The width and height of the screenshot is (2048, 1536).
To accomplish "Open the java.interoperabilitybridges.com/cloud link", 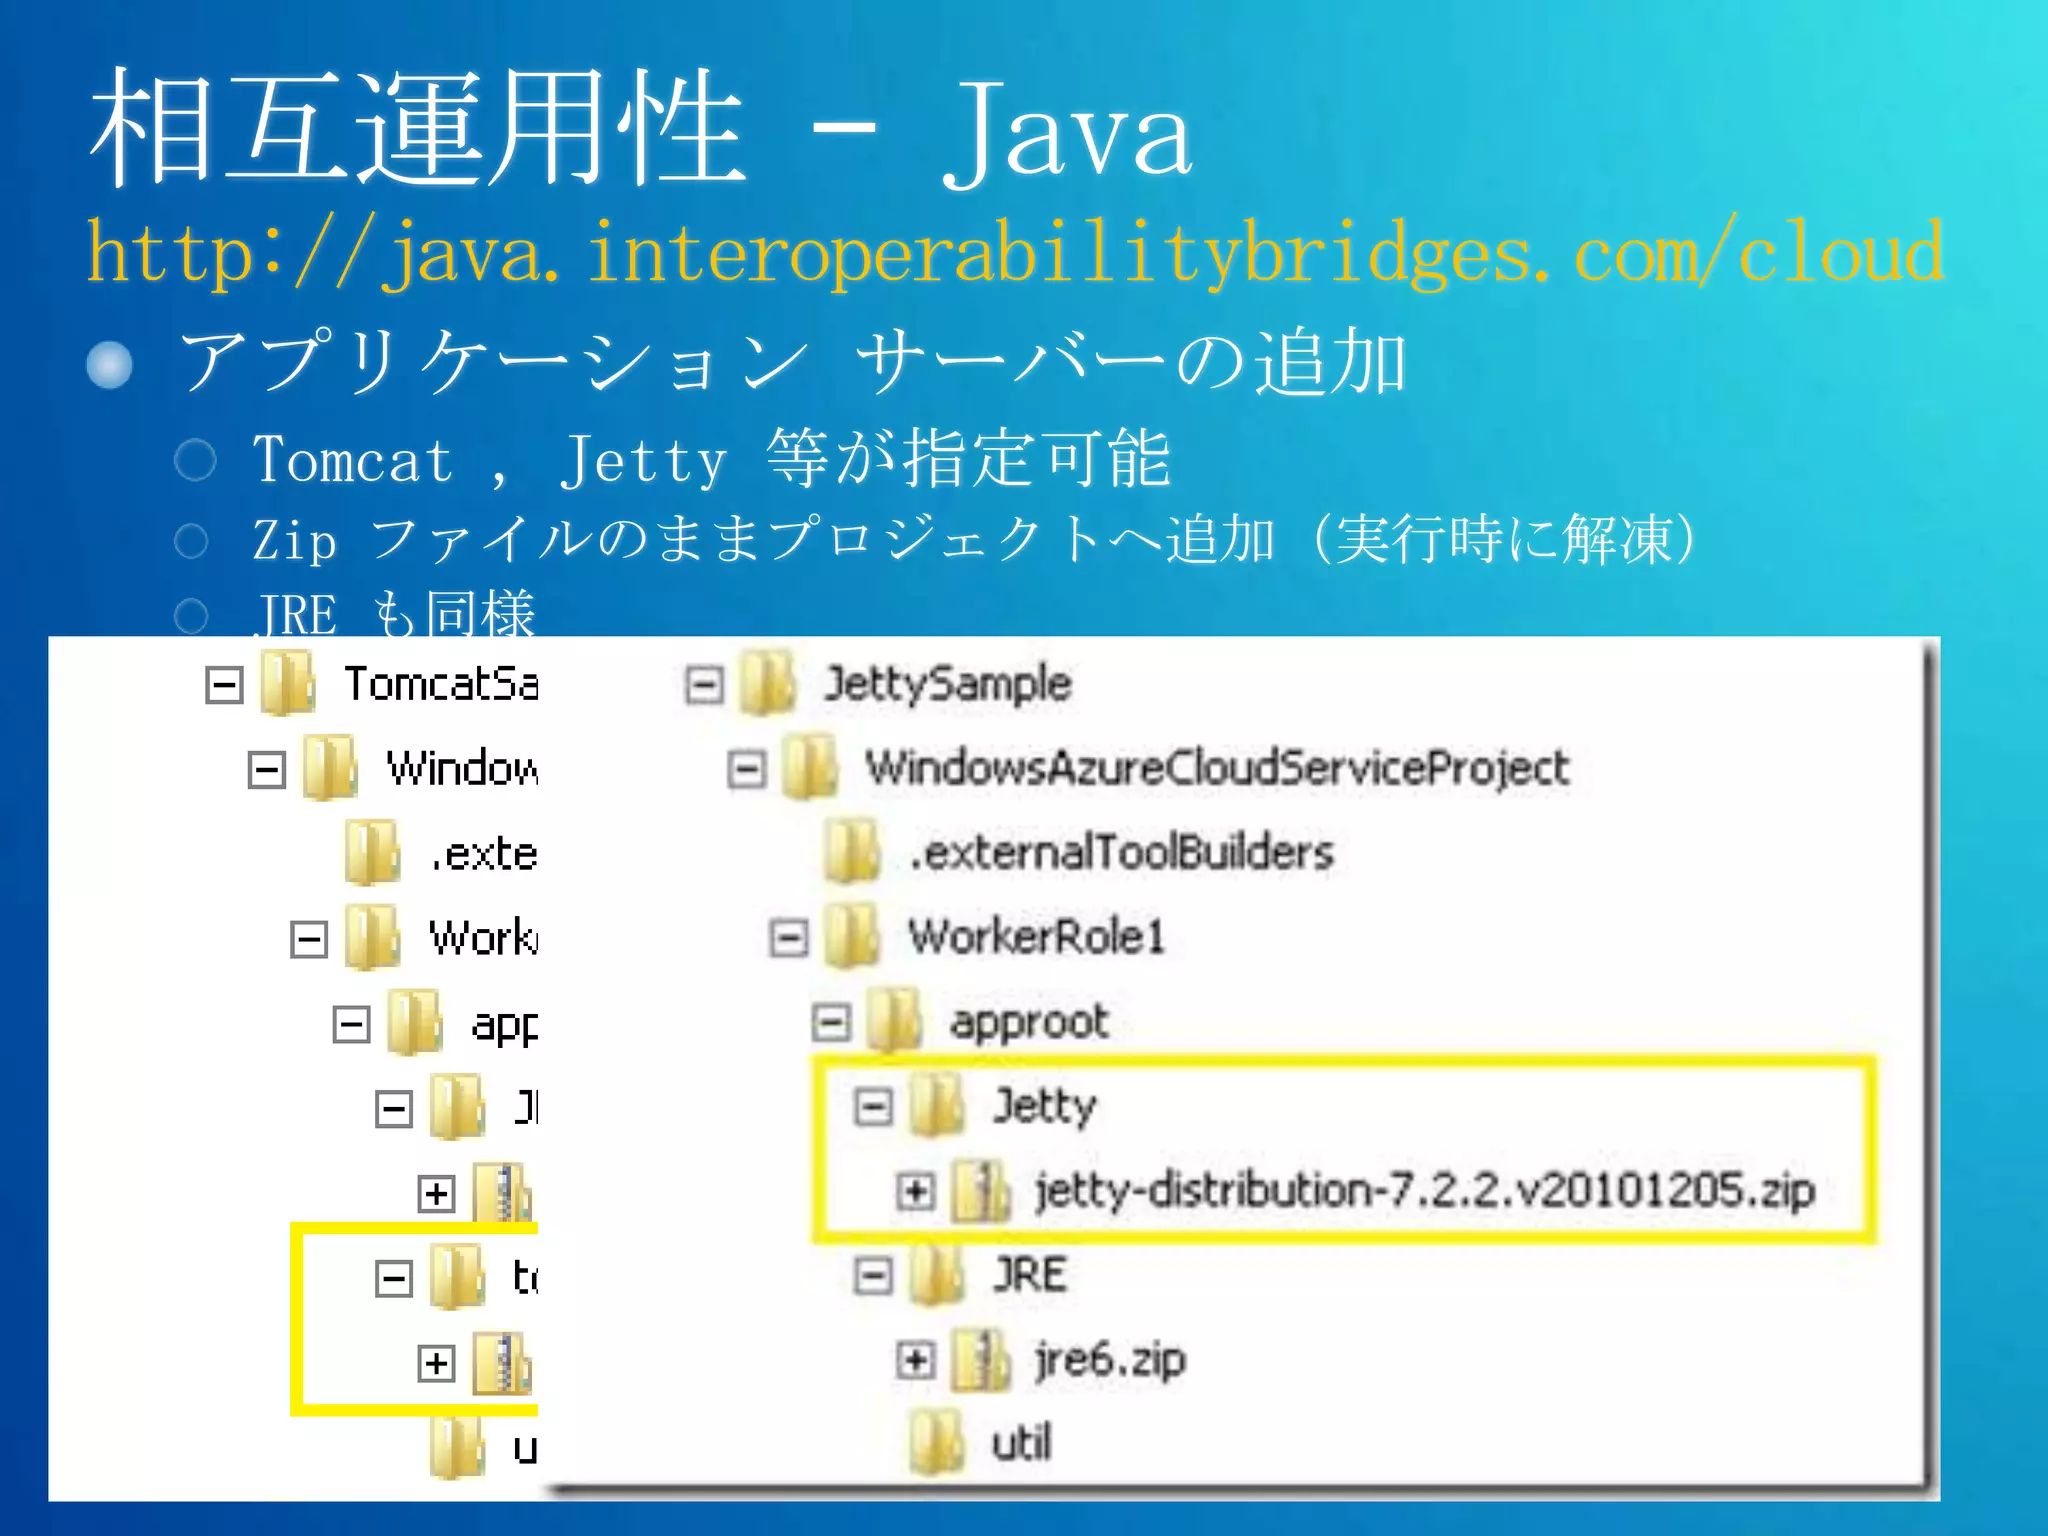I will point(1015,253).
